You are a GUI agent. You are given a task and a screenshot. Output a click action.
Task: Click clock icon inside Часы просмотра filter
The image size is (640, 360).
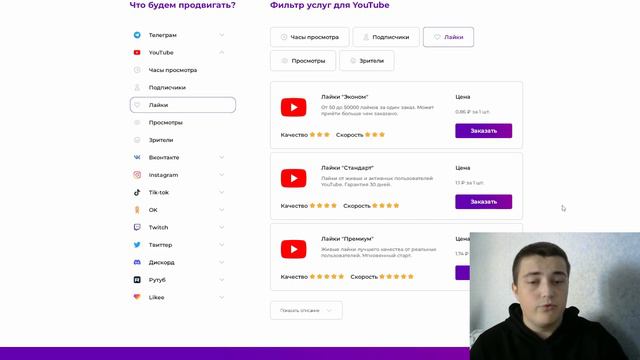[284, 37]
